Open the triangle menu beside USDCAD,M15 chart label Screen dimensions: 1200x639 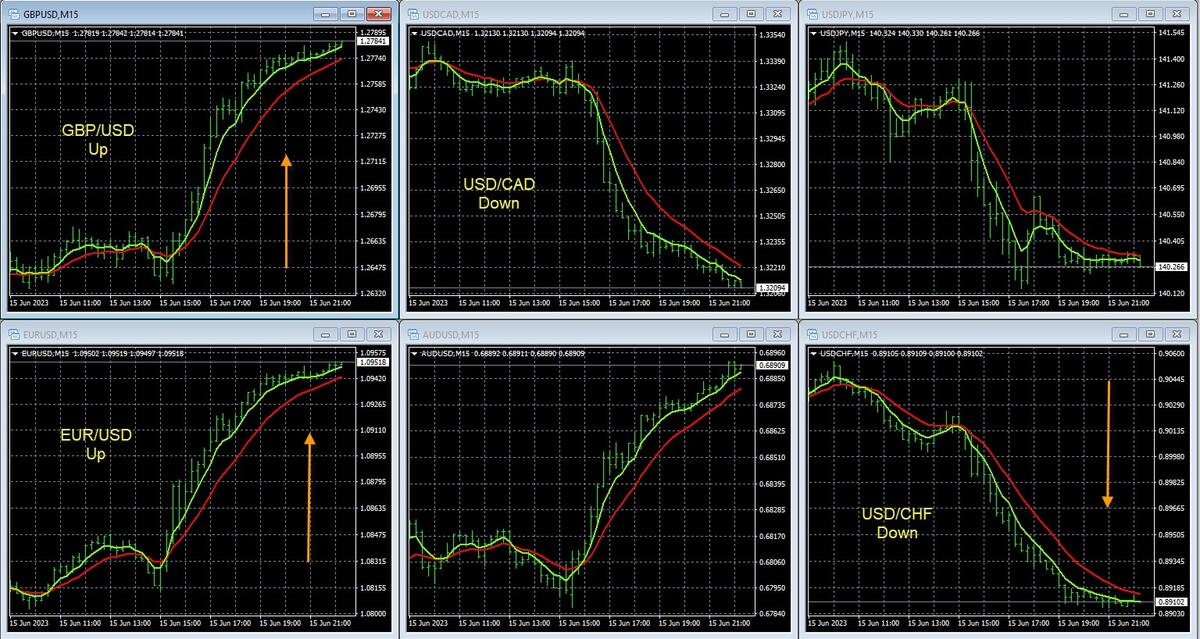click(415, 33)
